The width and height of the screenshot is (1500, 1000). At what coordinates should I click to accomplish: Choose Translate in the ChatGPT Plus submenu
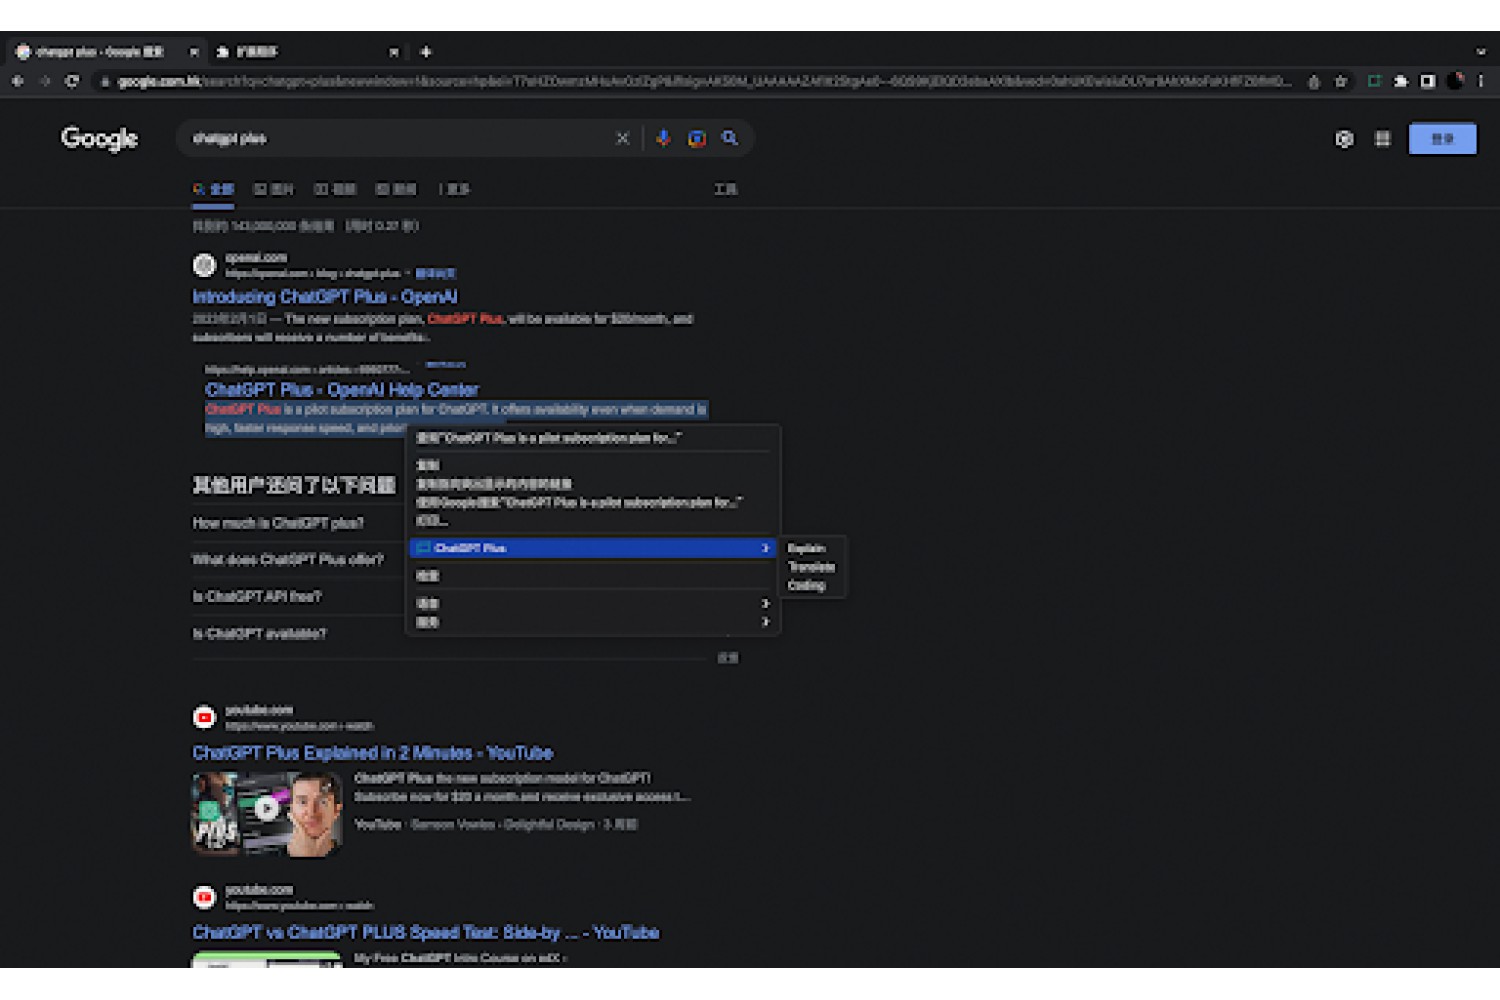812,567
